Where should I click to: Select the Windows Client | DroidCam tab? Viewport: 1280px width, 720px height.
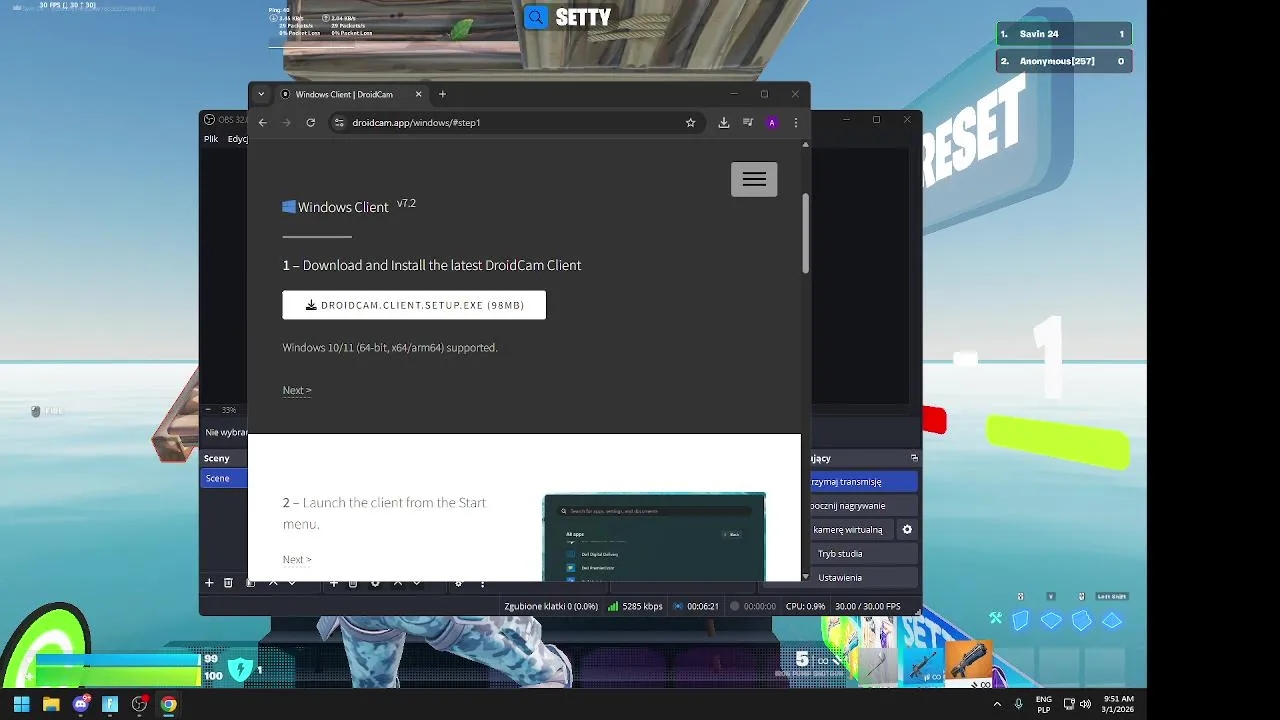click(351, 94)
